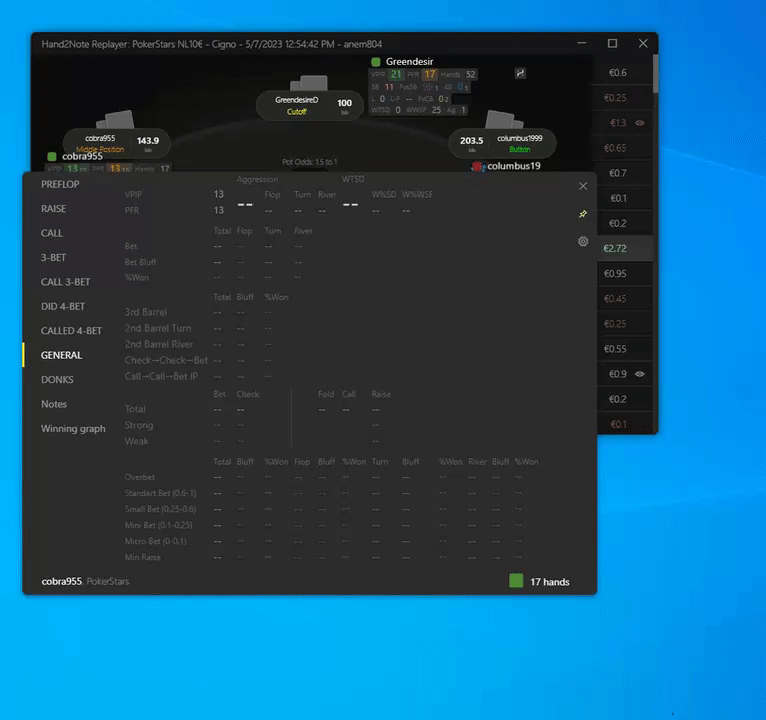
Task: Select the GENERAL tab
Action: point(62,355)
